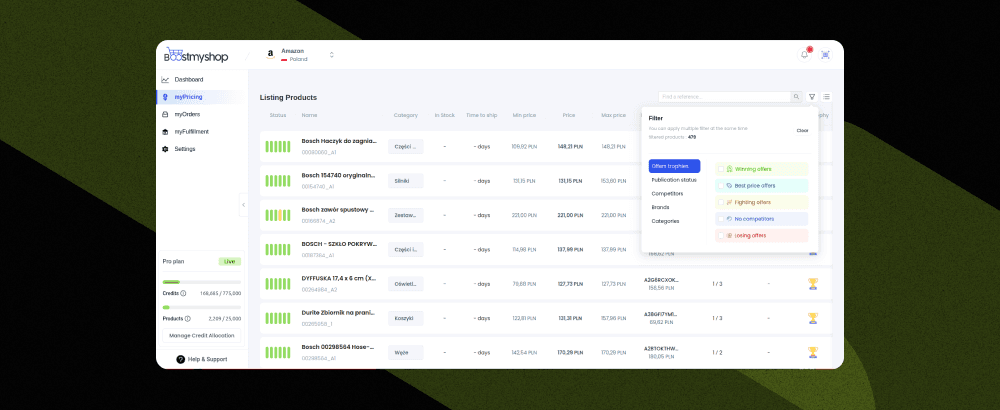Screen dimensions: 1000x410
Task: Click the myFulfillment box icon
Action: click(x=165, y=131)
